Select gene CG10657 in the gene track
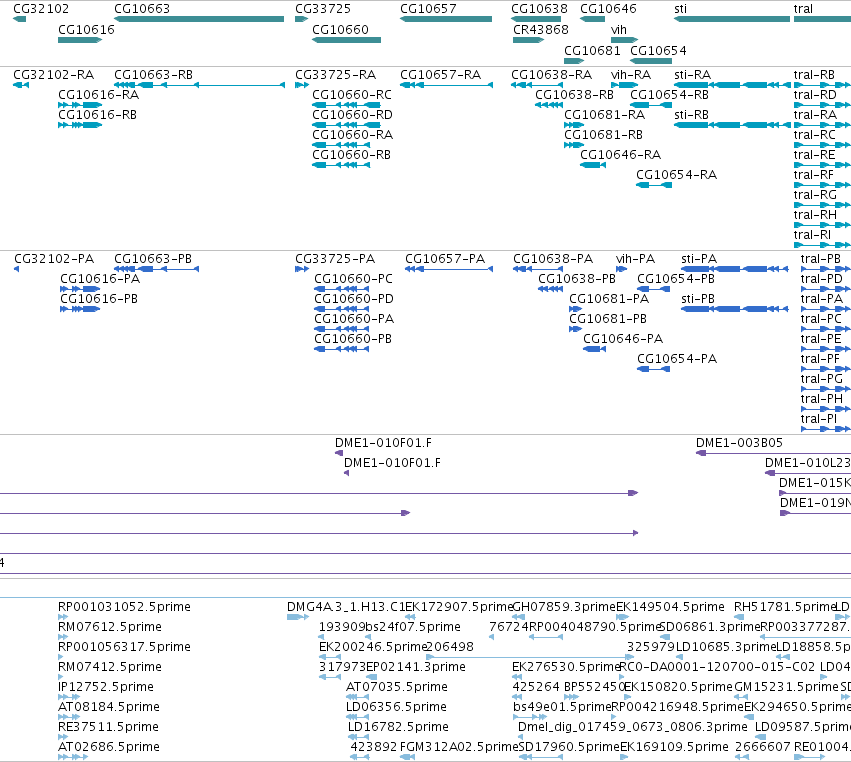The height and width of the screenshot is (762, 851). click(446, 19)
